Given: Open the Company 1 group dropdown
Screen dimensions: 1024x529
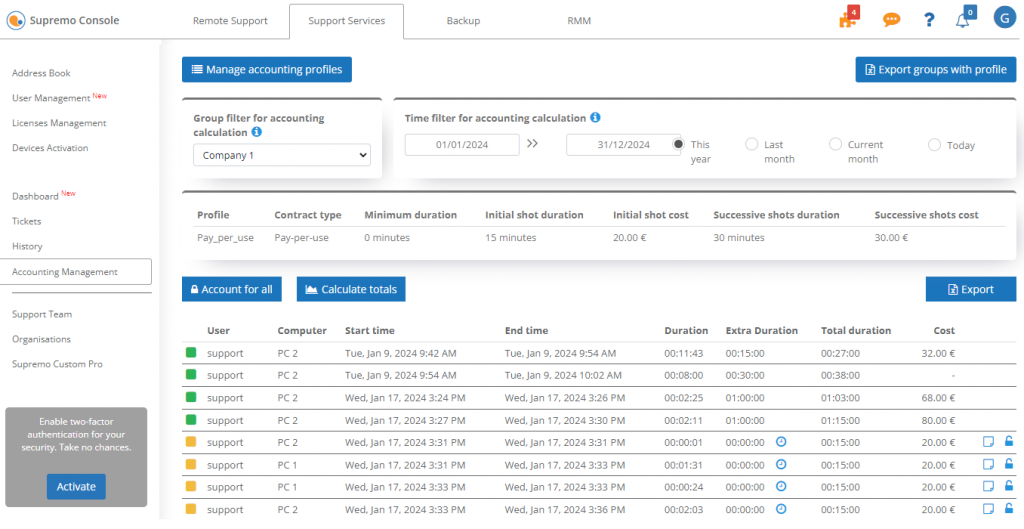Looking at the screenshot, I should point(281,155).
